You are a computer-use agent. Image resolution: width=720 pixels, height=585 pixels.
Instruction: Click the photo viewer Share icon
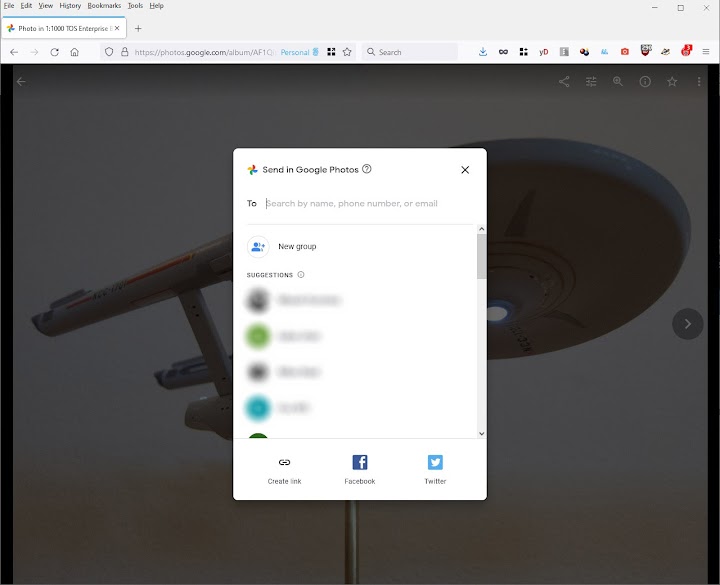[x=564, y=82]
